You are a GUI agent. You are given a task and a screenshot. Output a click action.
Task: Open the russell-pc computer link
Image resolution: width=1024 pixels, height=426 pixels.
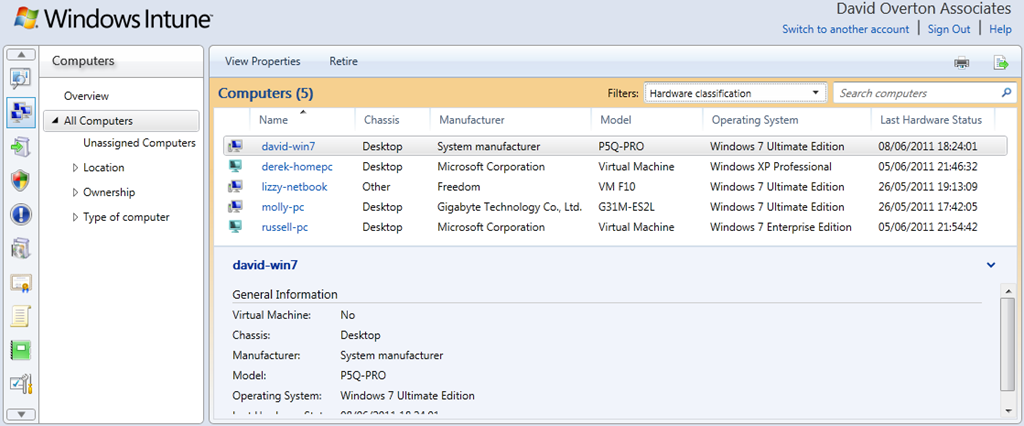[x=285, y=227]
